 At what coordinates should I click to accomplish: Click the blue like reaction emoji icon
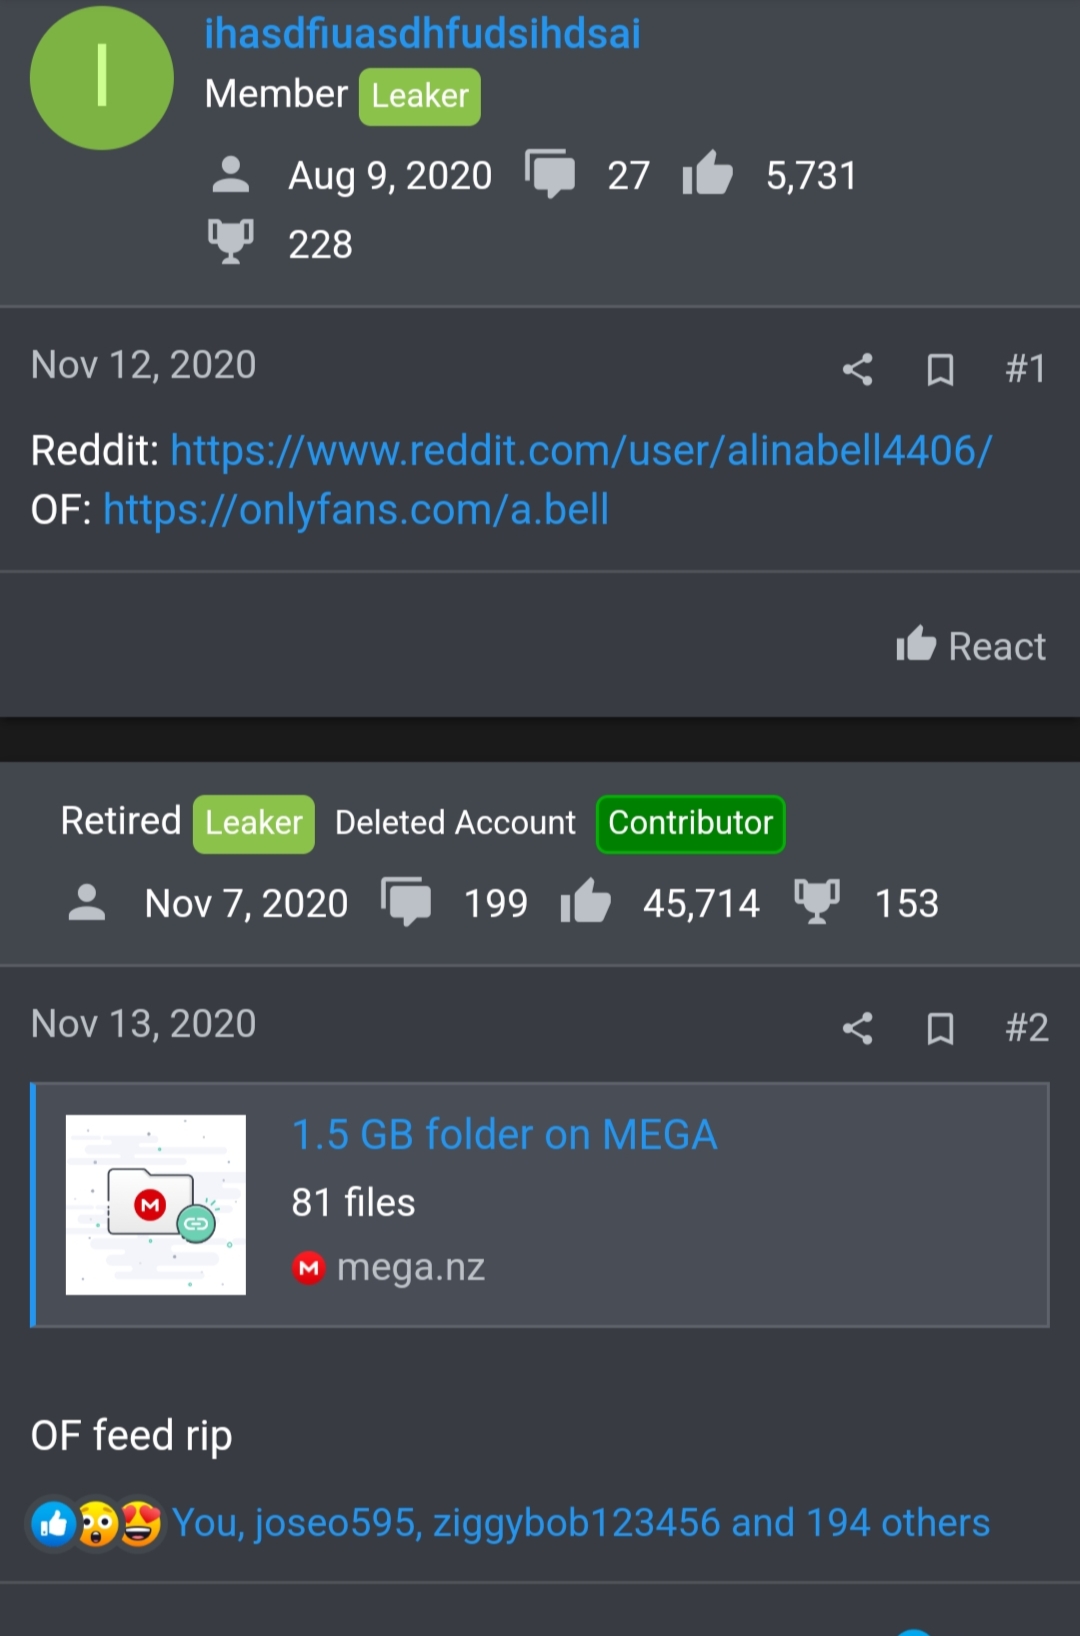click(x=53, y=1524)
